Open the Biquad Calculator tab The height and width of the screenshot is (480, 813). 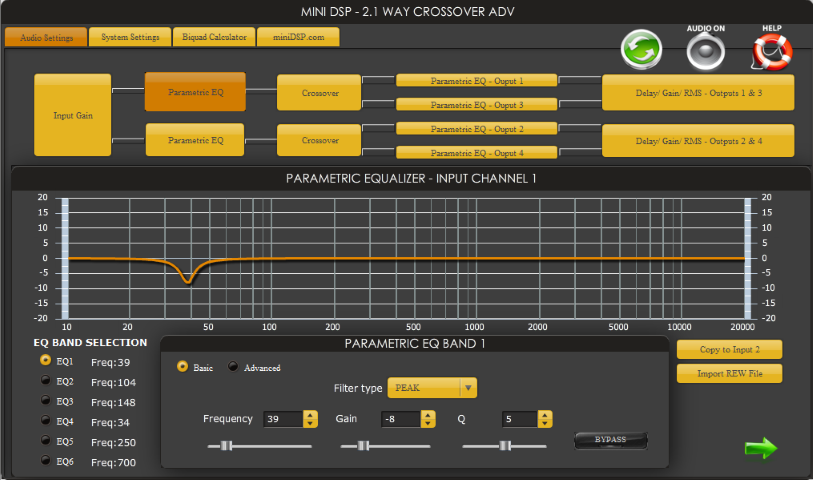click(x=214, y=37)
